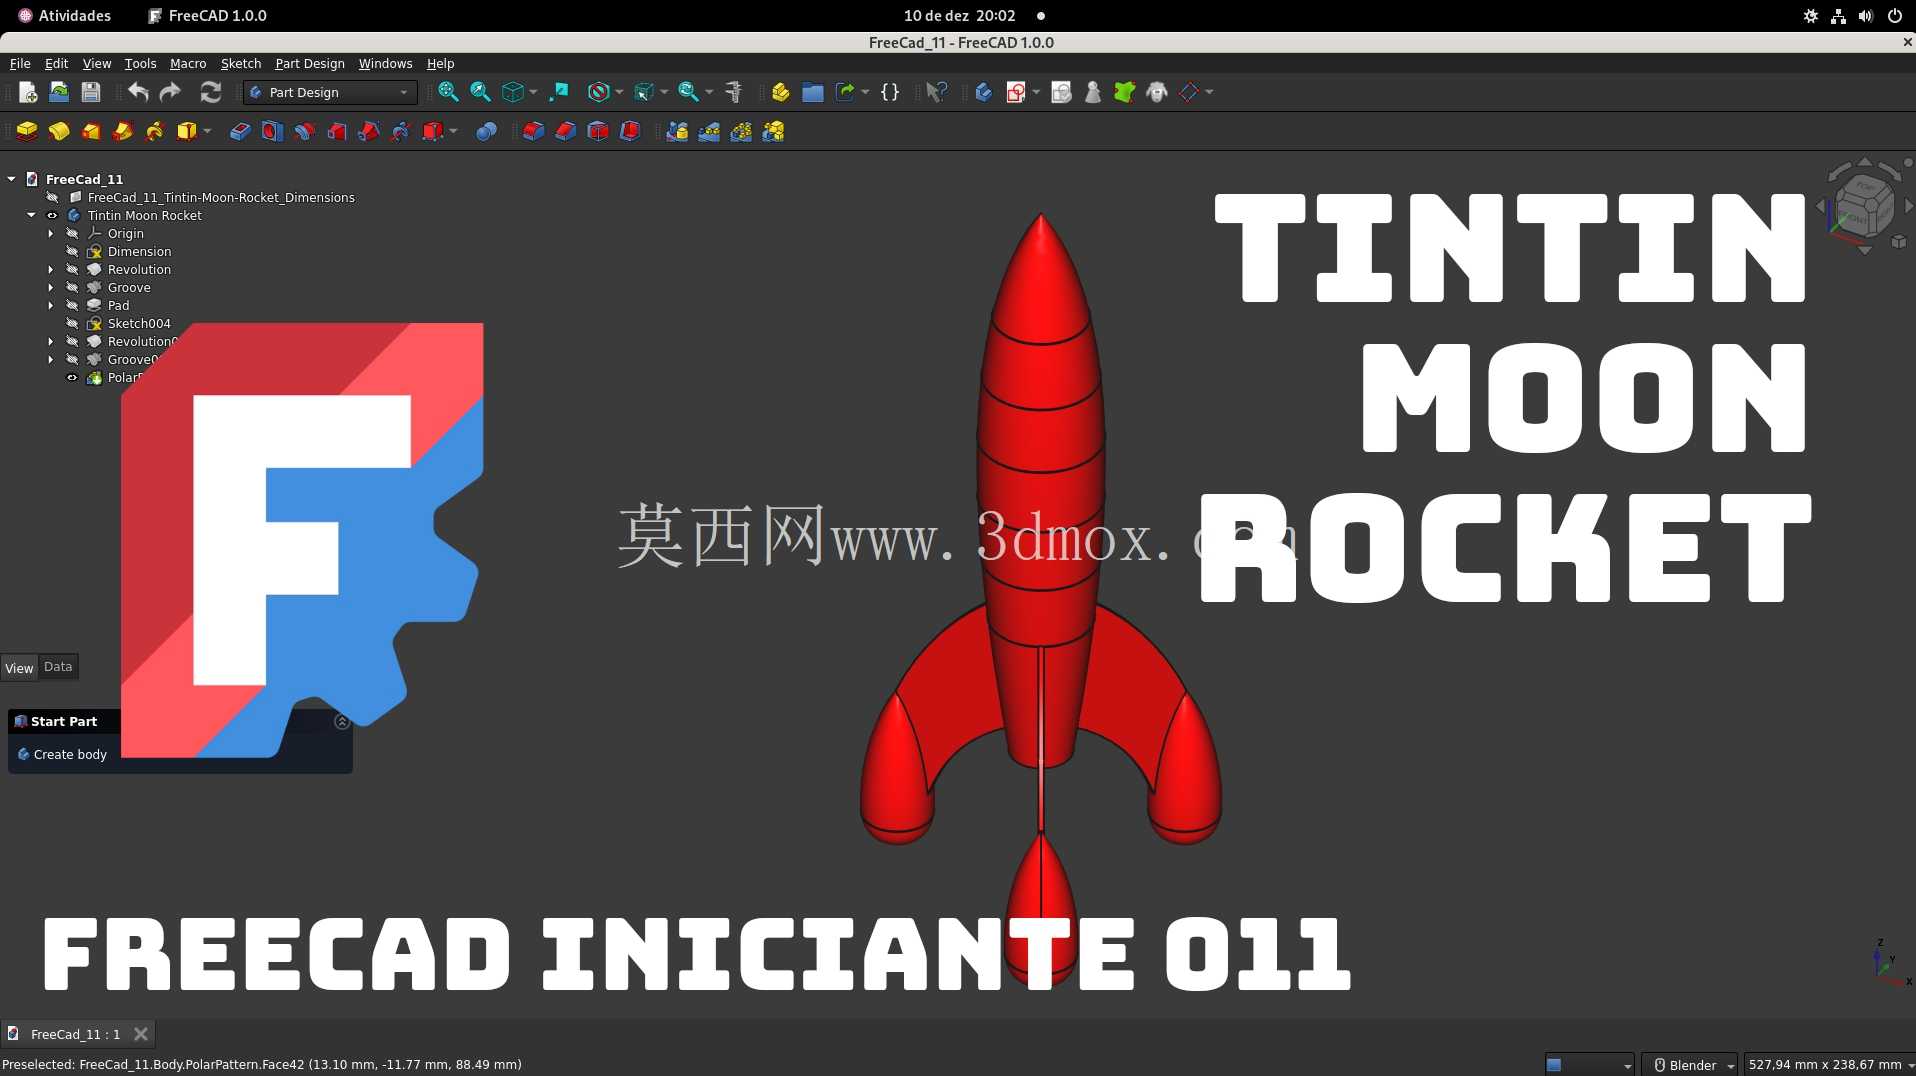Collapse the FreeCad_11 document tree

tap(11, 179)
